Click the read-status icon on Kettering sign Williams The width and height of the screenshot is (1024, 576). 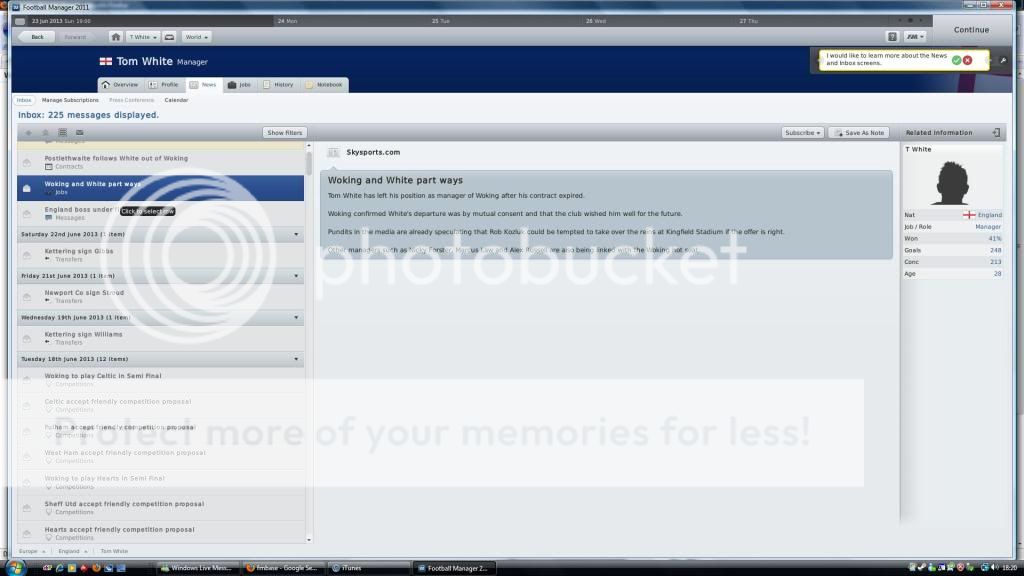27,338
